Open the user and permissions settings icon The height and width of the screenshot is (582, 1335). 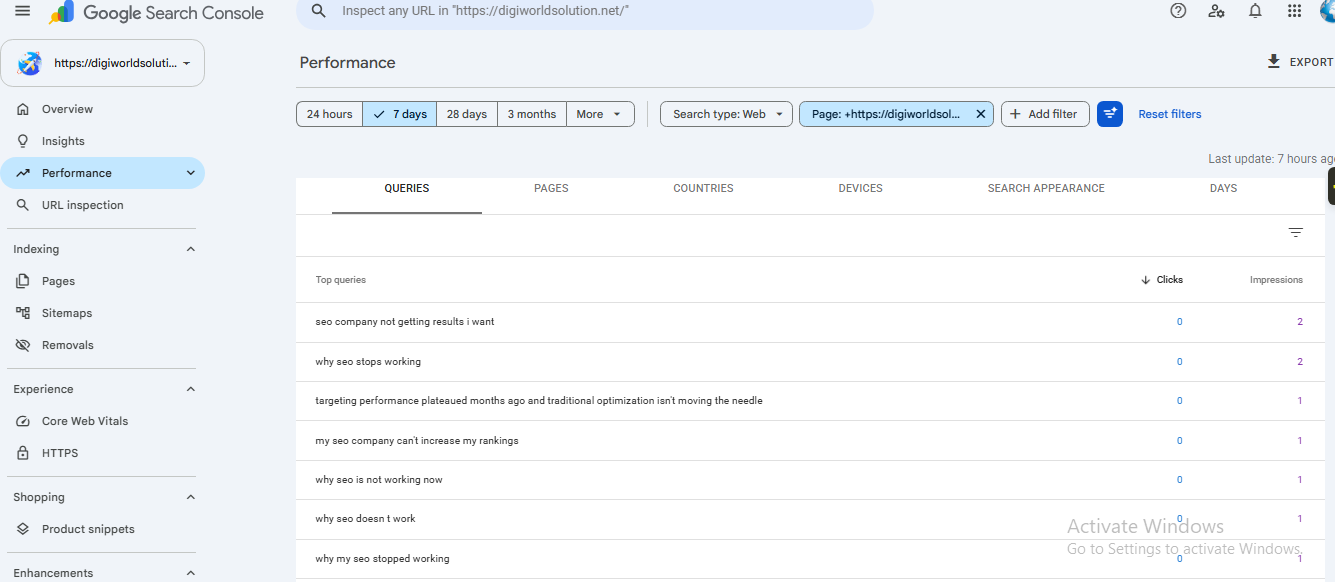[1216, 11]
